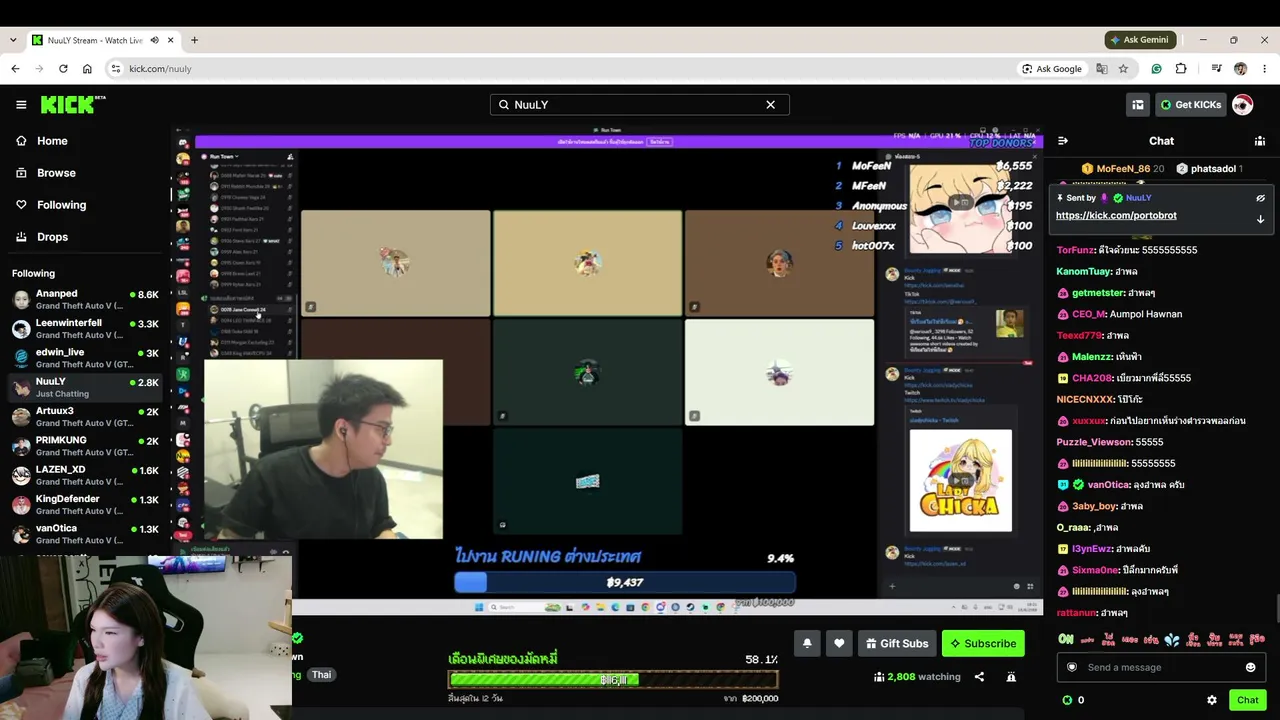Screen dimensions: 1280x720
Task: Open LAZEN_XD's followed channel
Action: tap(86, 475)
